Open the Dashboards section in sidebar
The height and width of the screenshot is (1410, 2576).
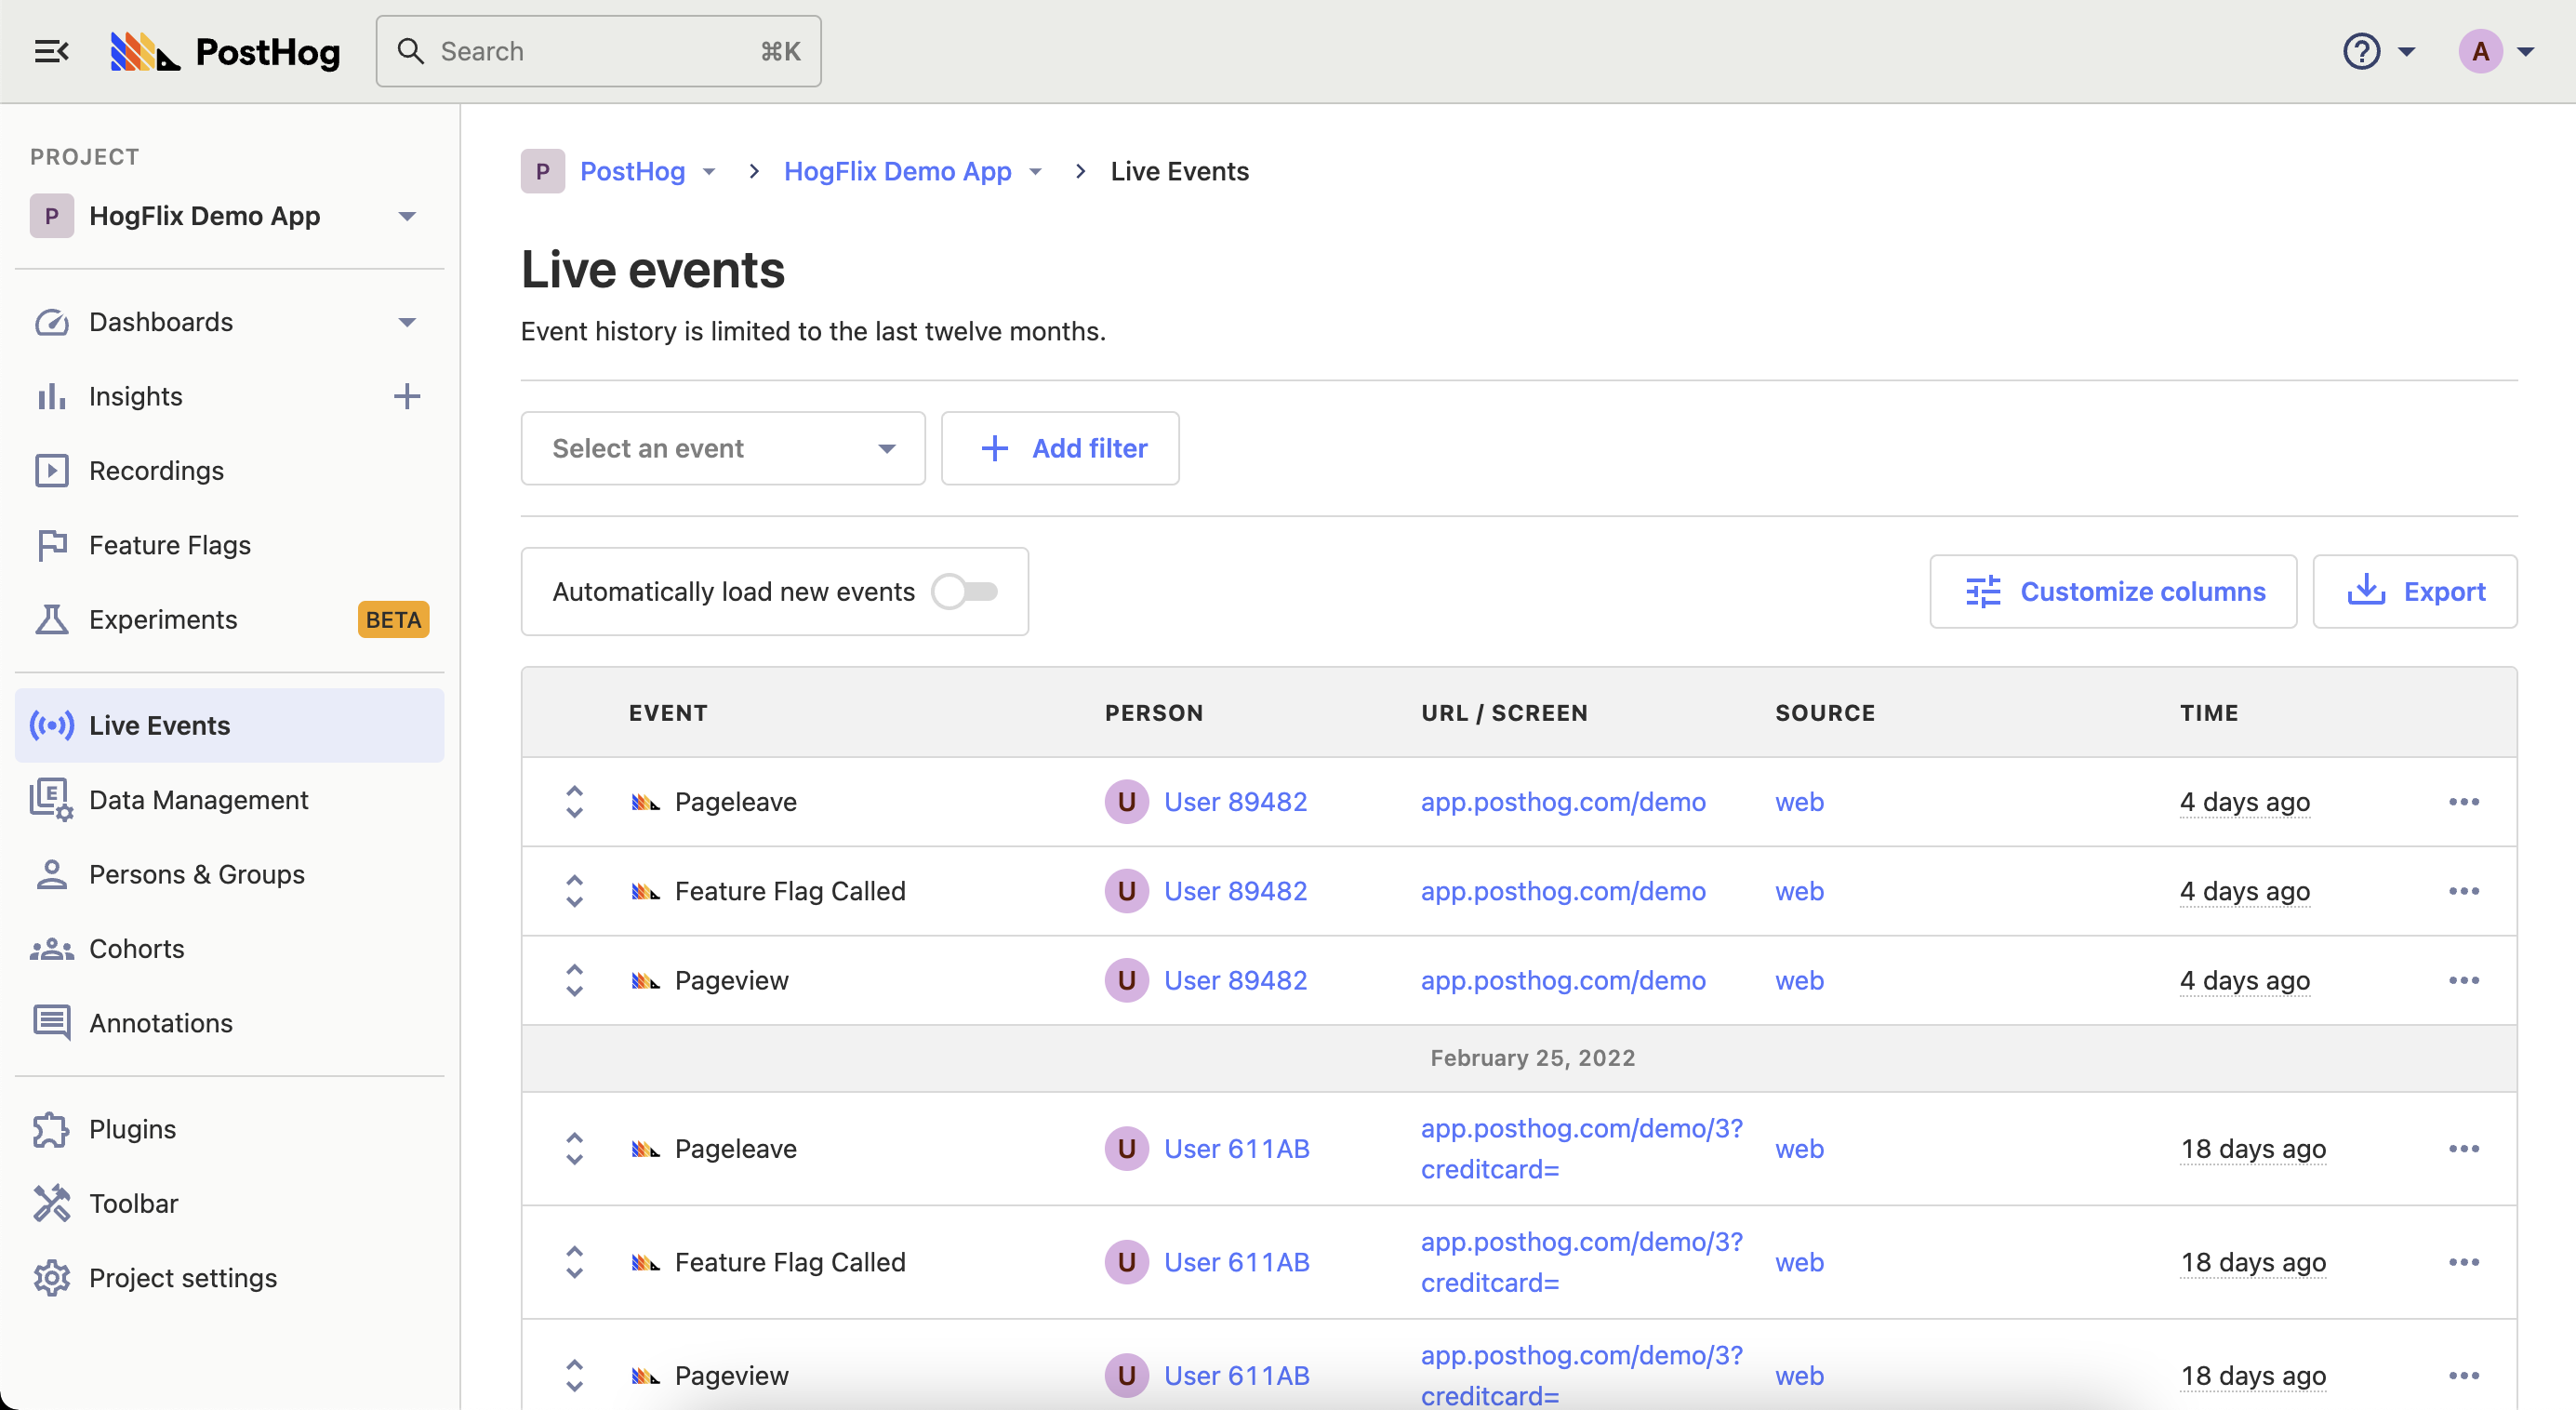pyautogui.click(x=160, y=321)
